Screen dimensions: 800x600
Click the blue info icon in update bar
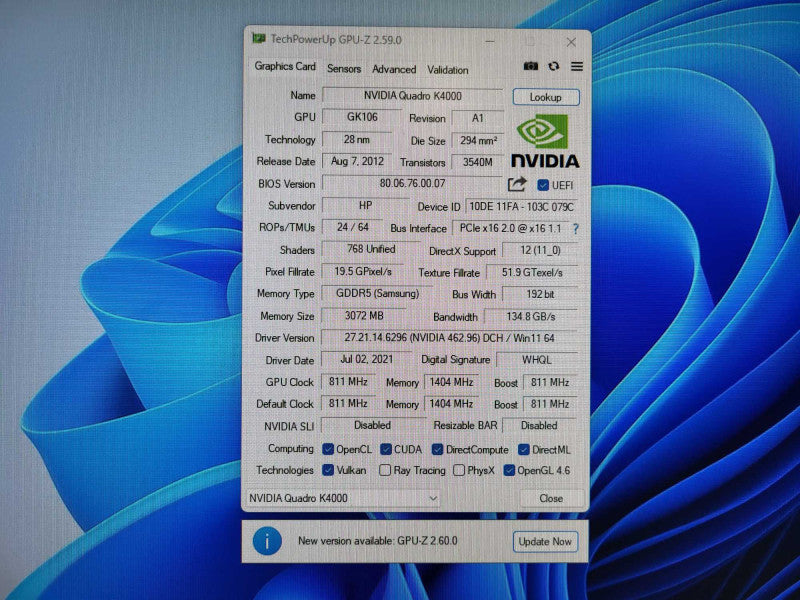tap(267, 541)
